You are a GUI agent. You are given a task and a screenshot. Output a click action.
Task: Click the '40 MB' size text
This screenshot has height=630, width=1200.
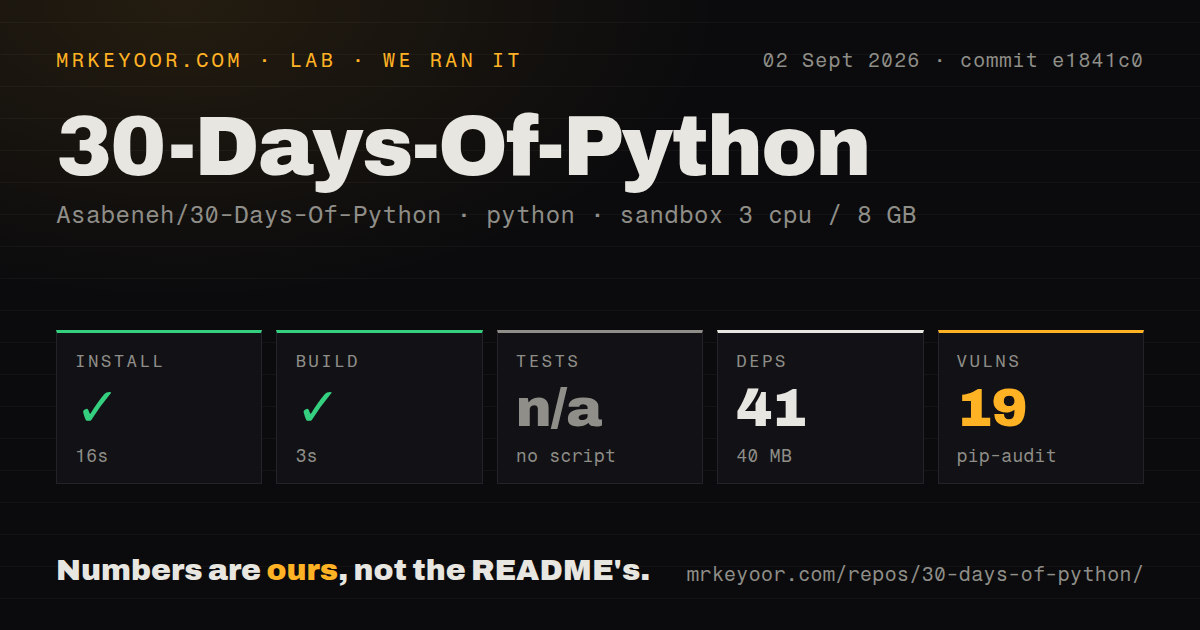[x=764, y=456]
